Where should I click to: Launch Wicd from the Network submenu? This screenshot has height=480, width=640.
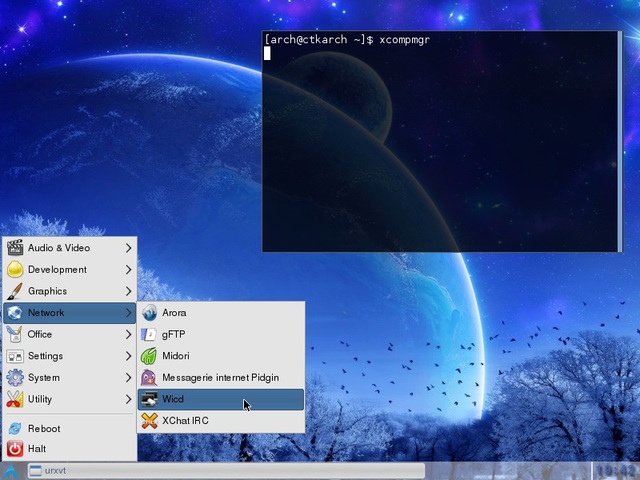tap(221, 399)
